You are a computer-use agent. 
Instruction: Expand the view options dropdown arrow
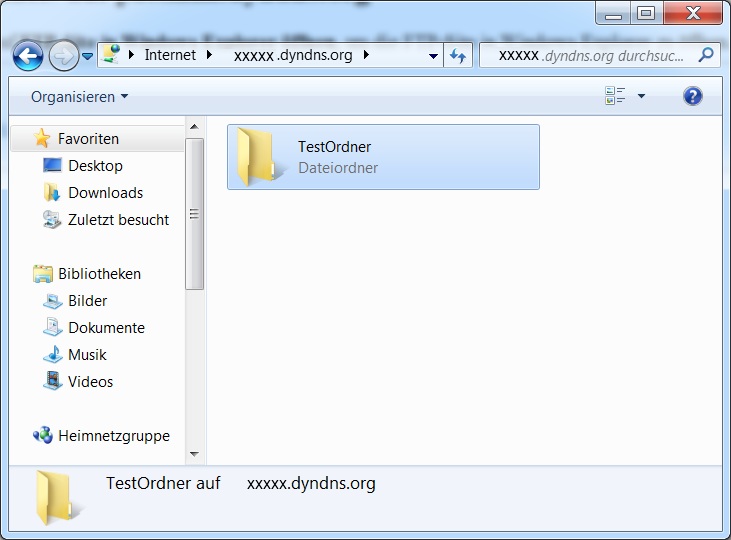click(641, 97)
